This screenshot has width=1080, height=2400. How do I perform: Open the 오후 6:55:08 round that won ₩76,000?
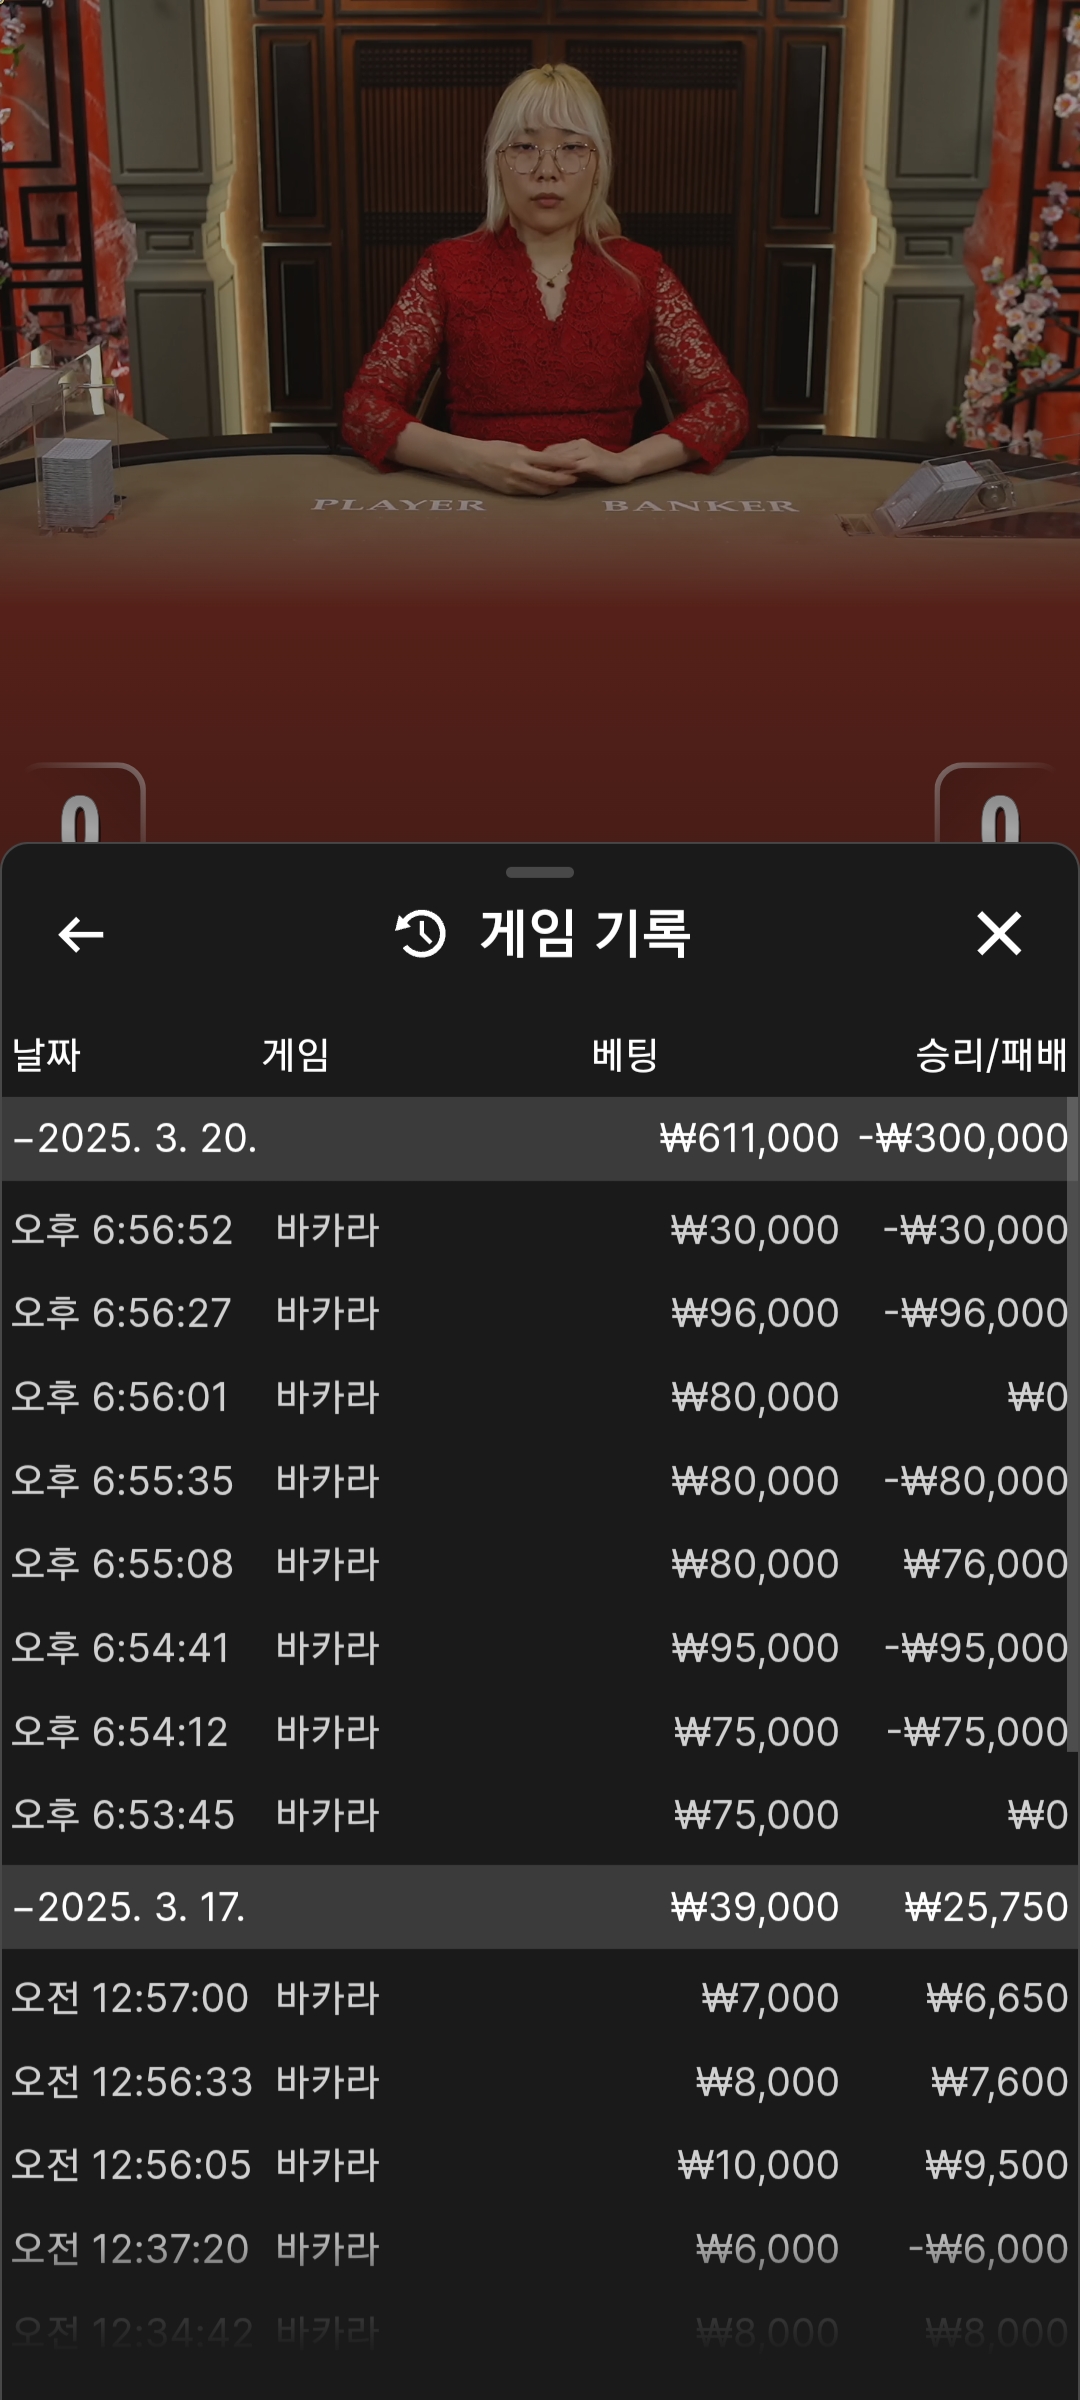pyautogui.click(x=540, y=1564)
